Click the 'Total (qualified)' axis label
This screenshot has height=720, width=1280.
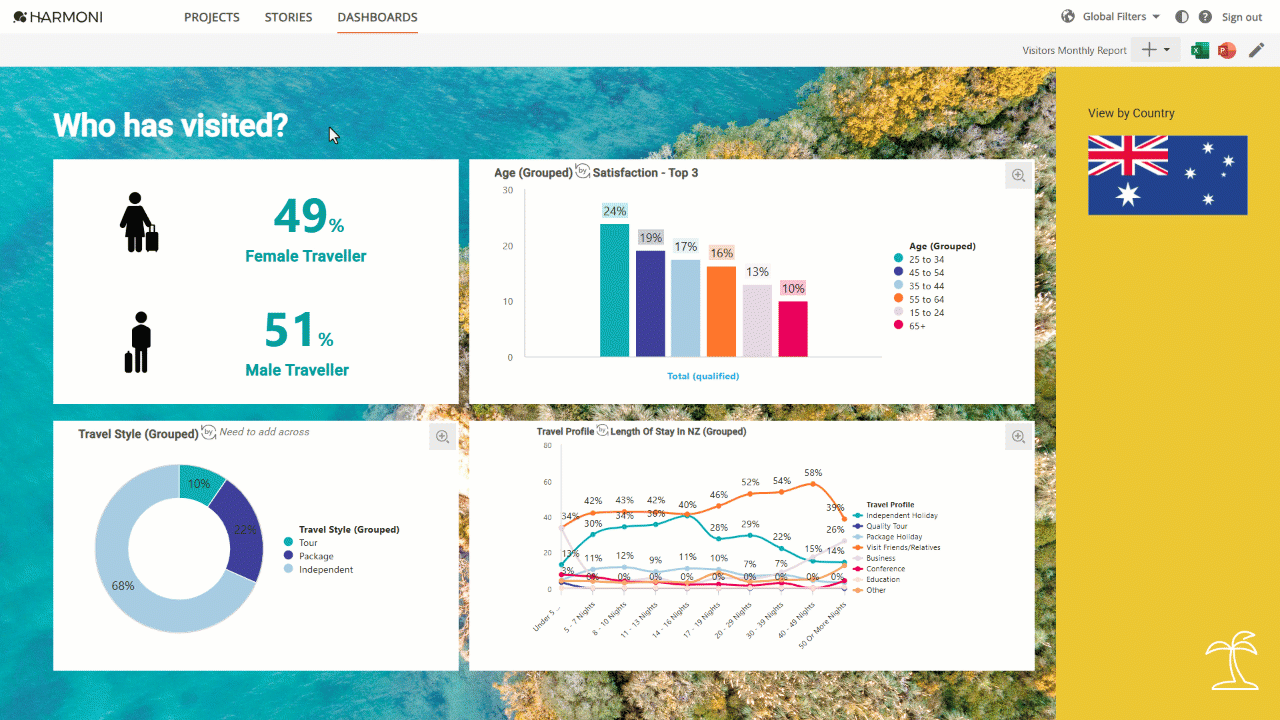point(703,376)
